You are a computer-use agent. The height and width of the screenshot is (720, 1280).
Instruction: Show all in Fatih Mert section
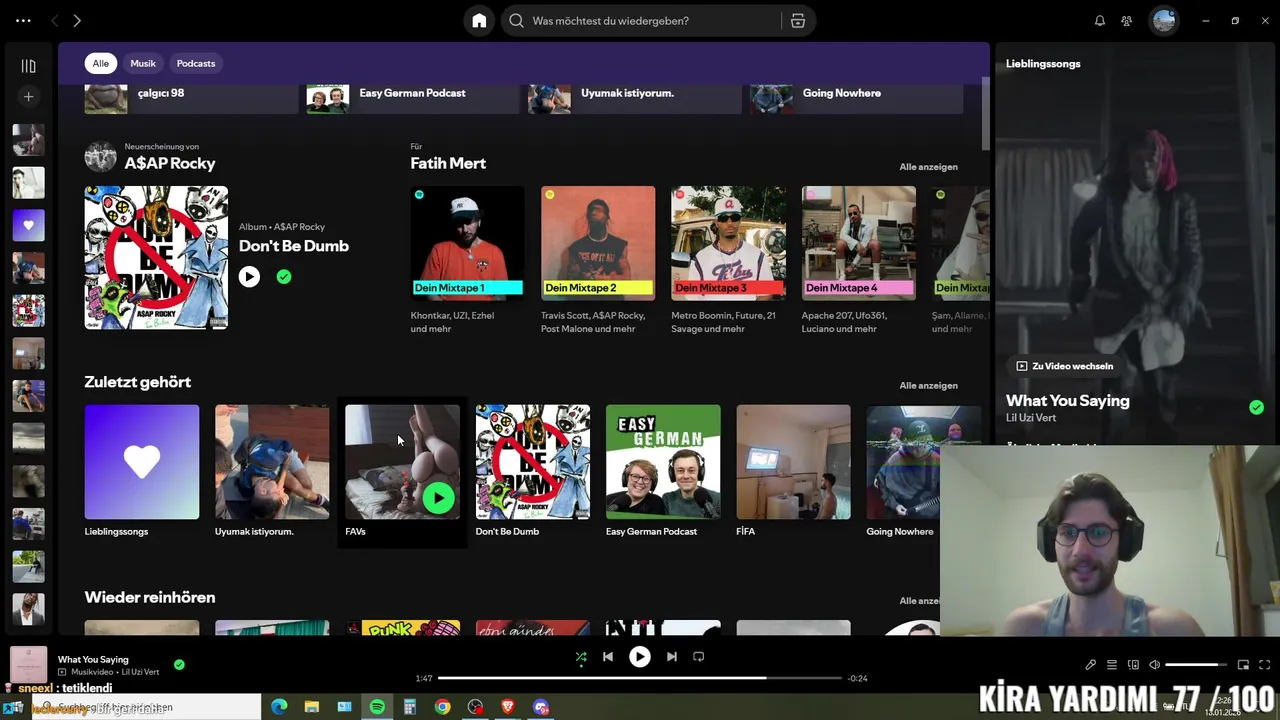point(928,167)
